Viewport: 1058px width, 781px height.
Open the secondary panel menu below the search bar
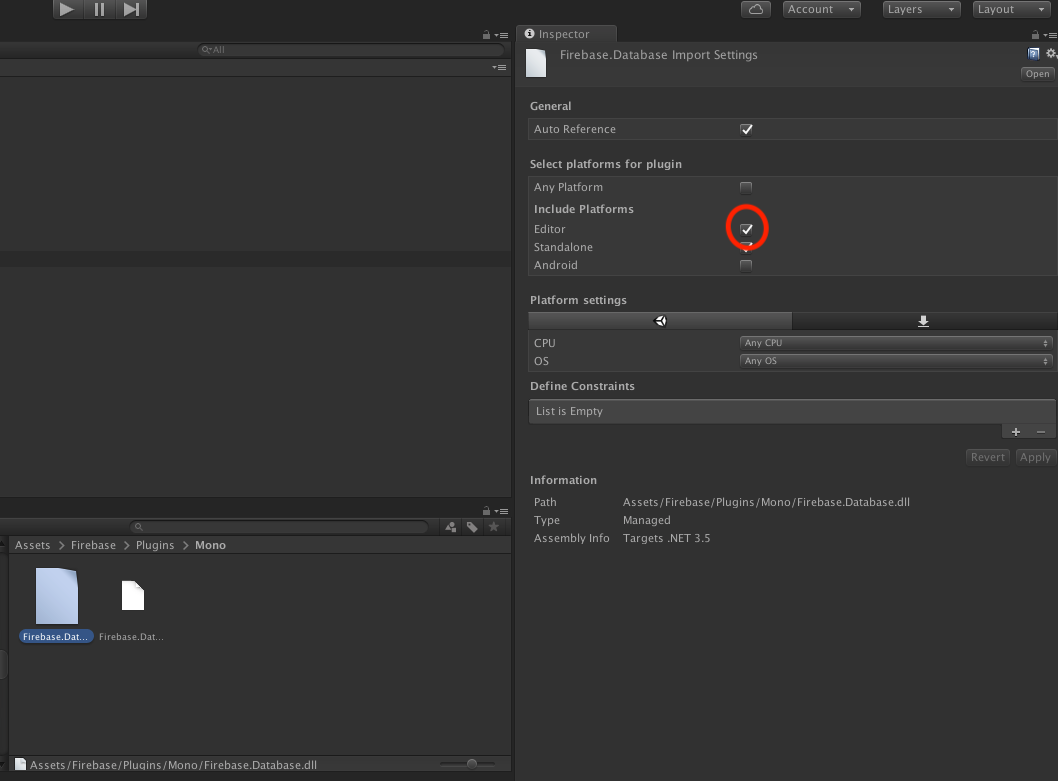[x=499, y=67]
